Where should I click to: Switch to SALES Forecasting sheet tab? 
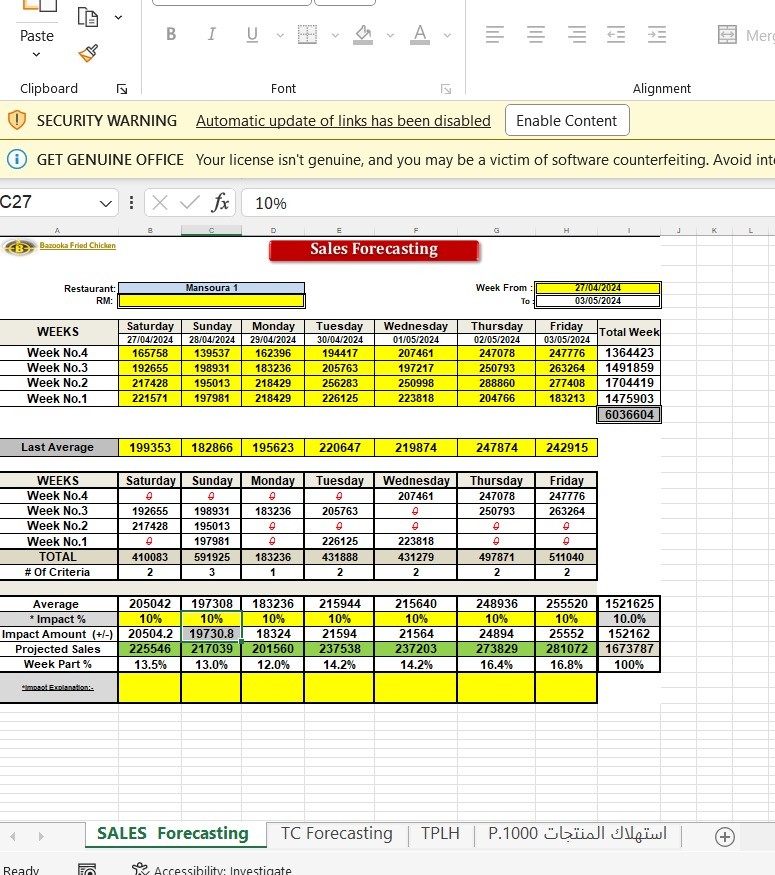point(173,834)
